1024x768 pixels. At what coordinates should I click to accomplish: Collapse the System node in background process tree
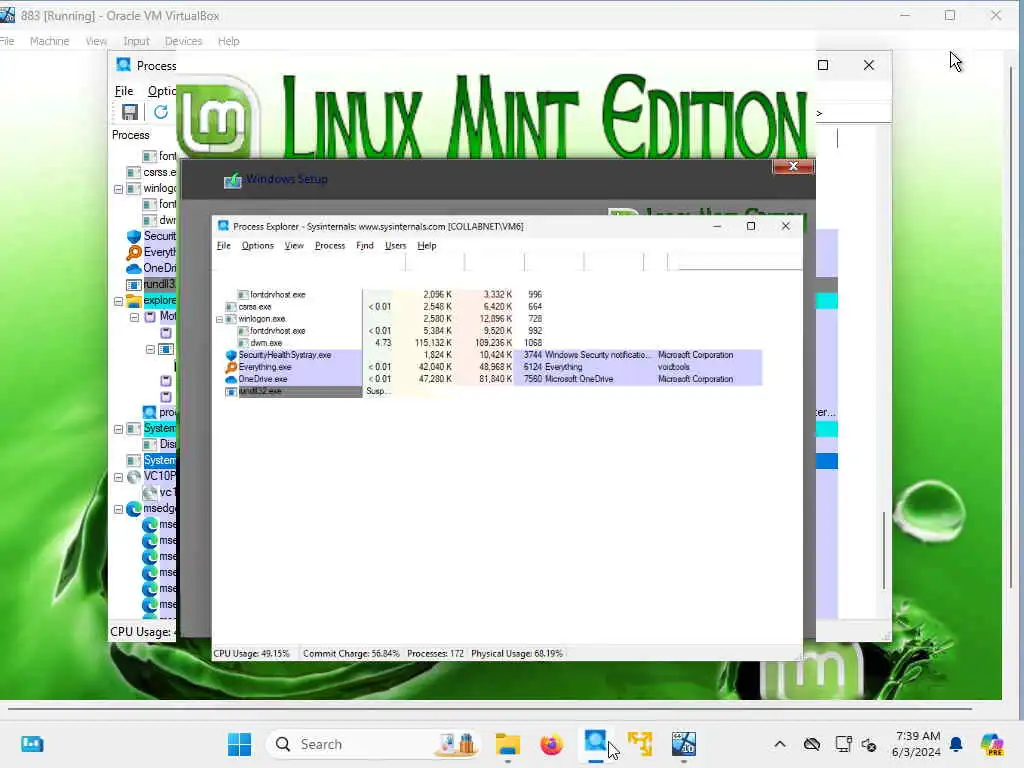(118, 430)
